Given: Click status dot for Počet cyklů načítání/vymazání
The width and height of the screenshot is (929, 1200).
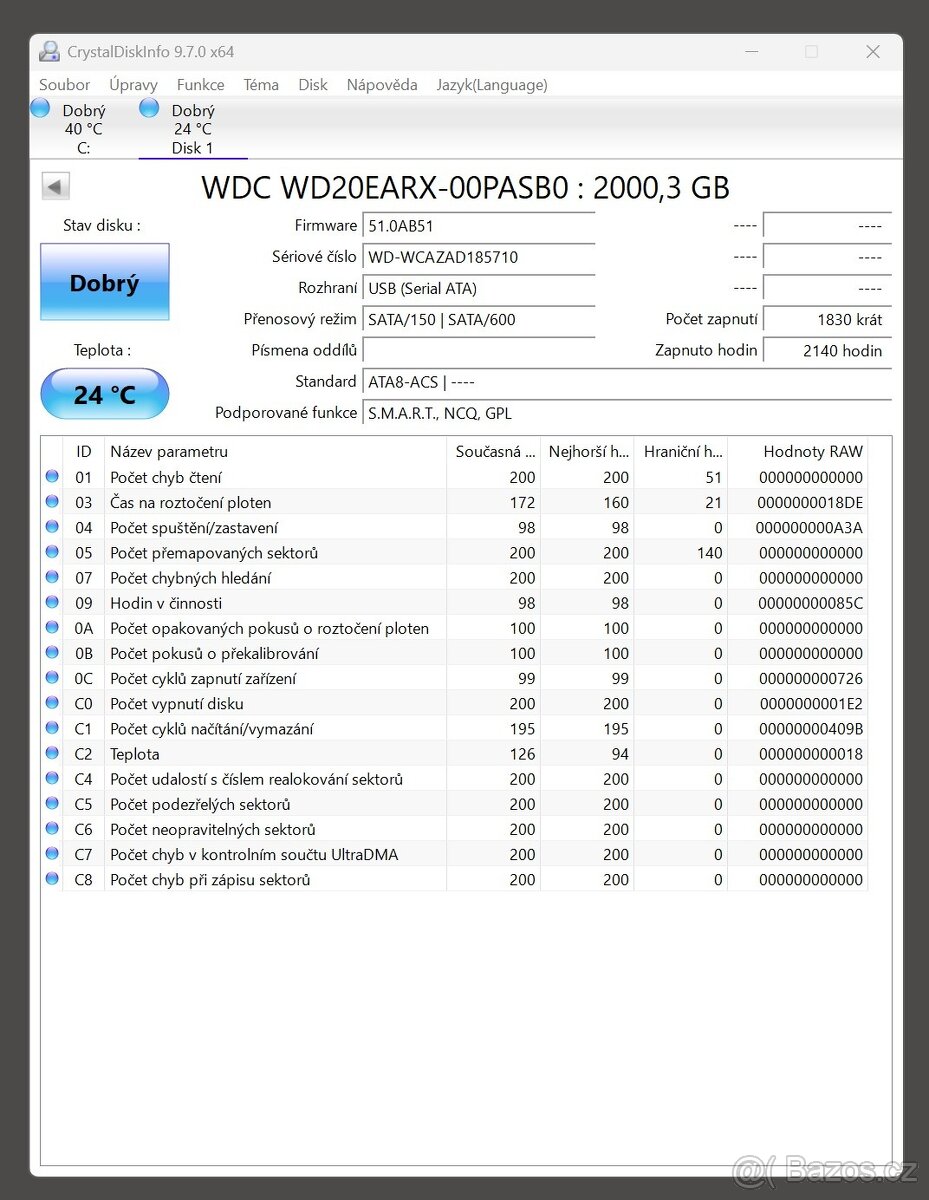Looking at the screenshot, I should point(52,728).
